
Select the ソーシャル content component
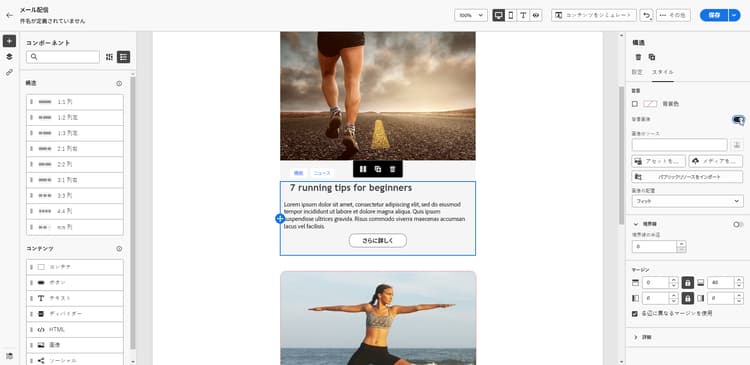[75, 361]
